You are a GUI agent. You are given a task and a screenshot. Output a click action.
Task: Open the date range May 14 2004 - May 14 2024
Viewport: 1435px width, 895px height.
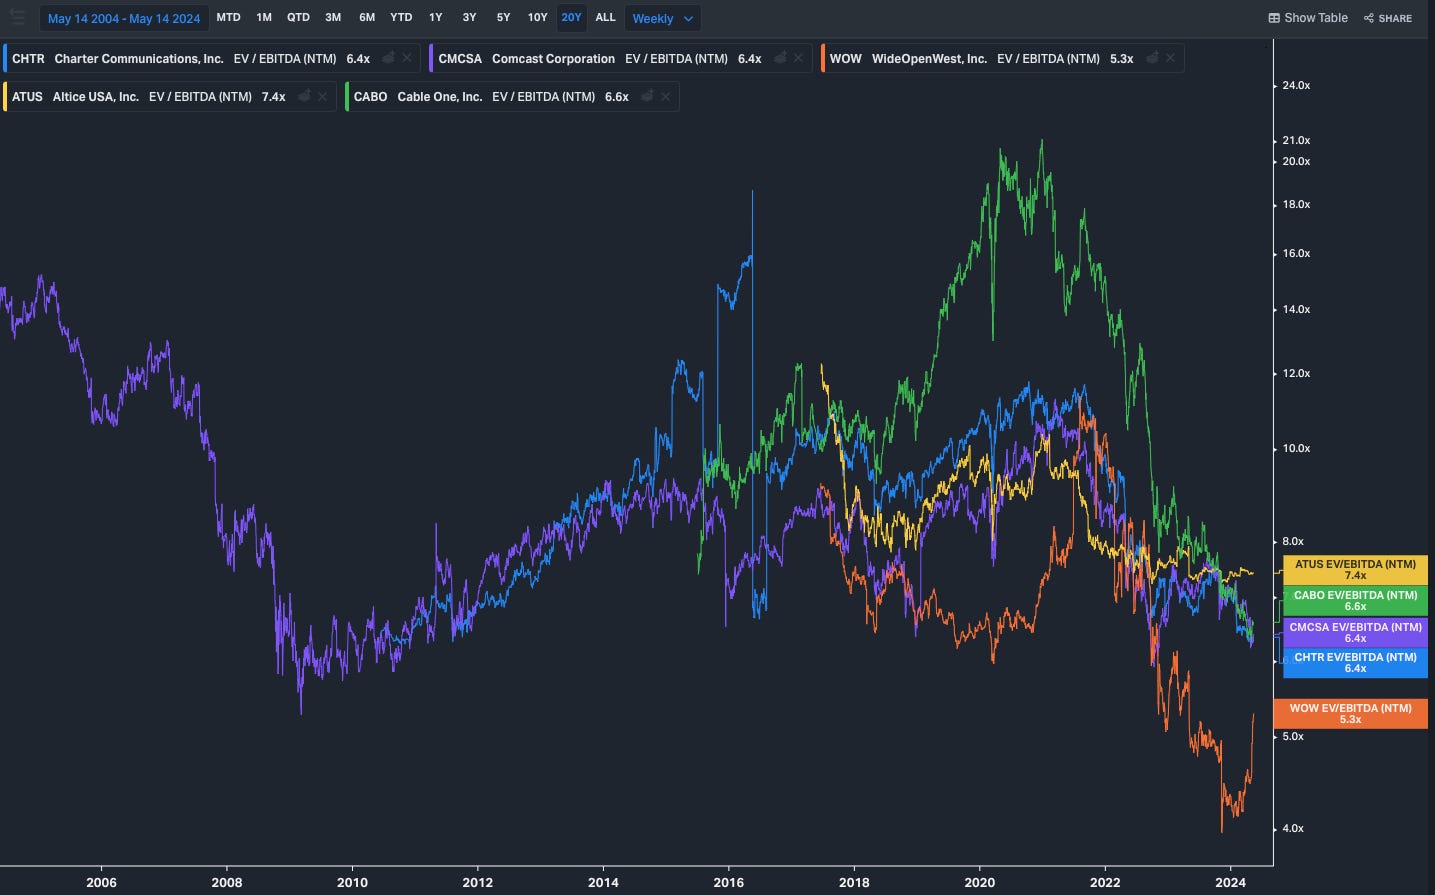click(124, 18)
